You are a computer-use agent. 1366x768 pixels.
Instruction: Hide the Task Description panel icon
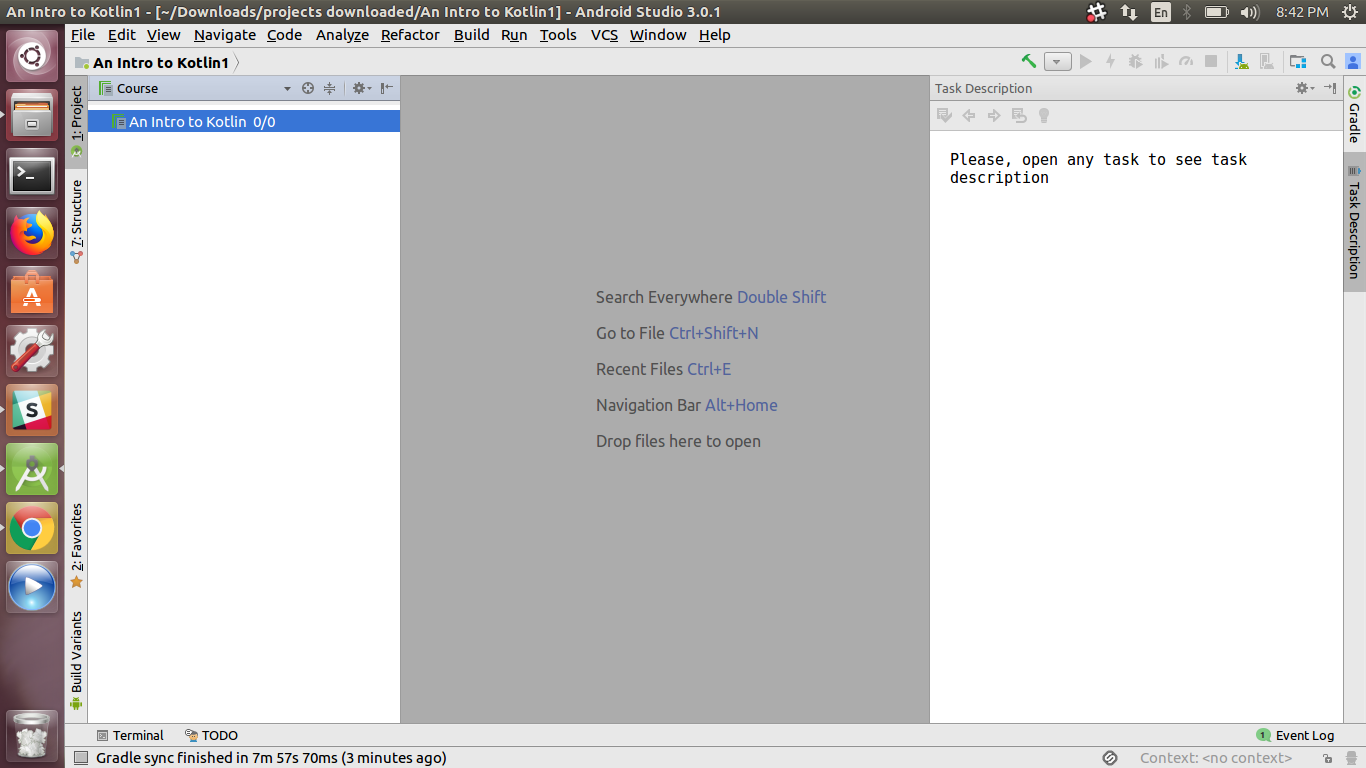[1330, 88]
